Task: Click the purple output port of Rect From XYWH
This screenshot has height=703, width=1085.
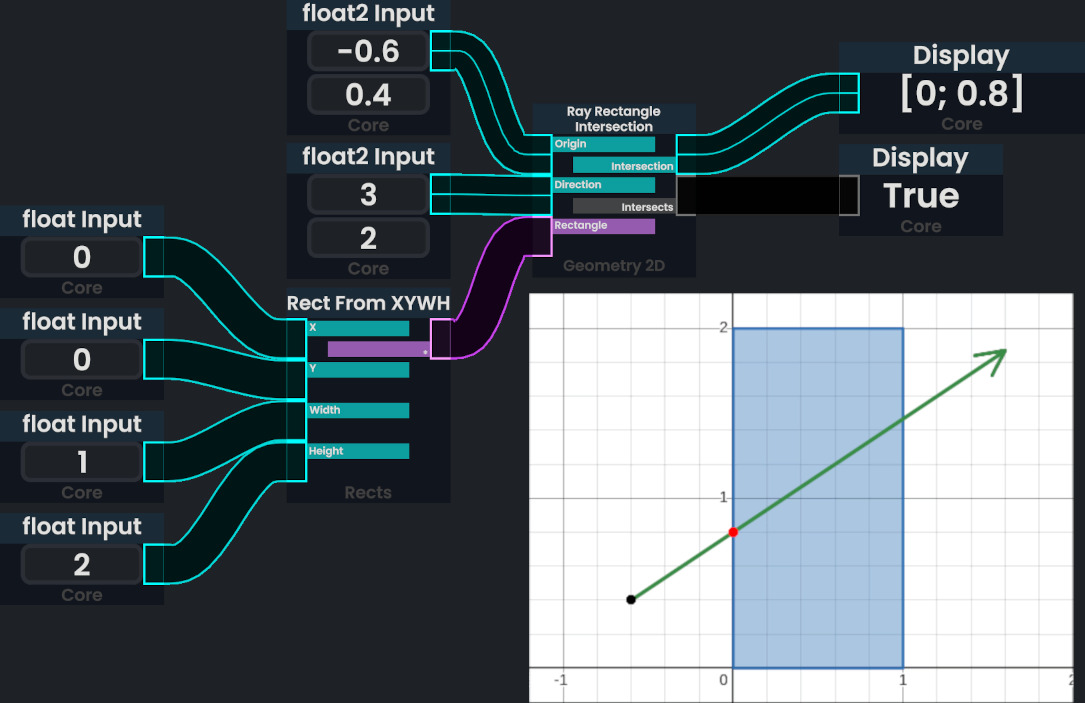Action: [x=379, y=350]
